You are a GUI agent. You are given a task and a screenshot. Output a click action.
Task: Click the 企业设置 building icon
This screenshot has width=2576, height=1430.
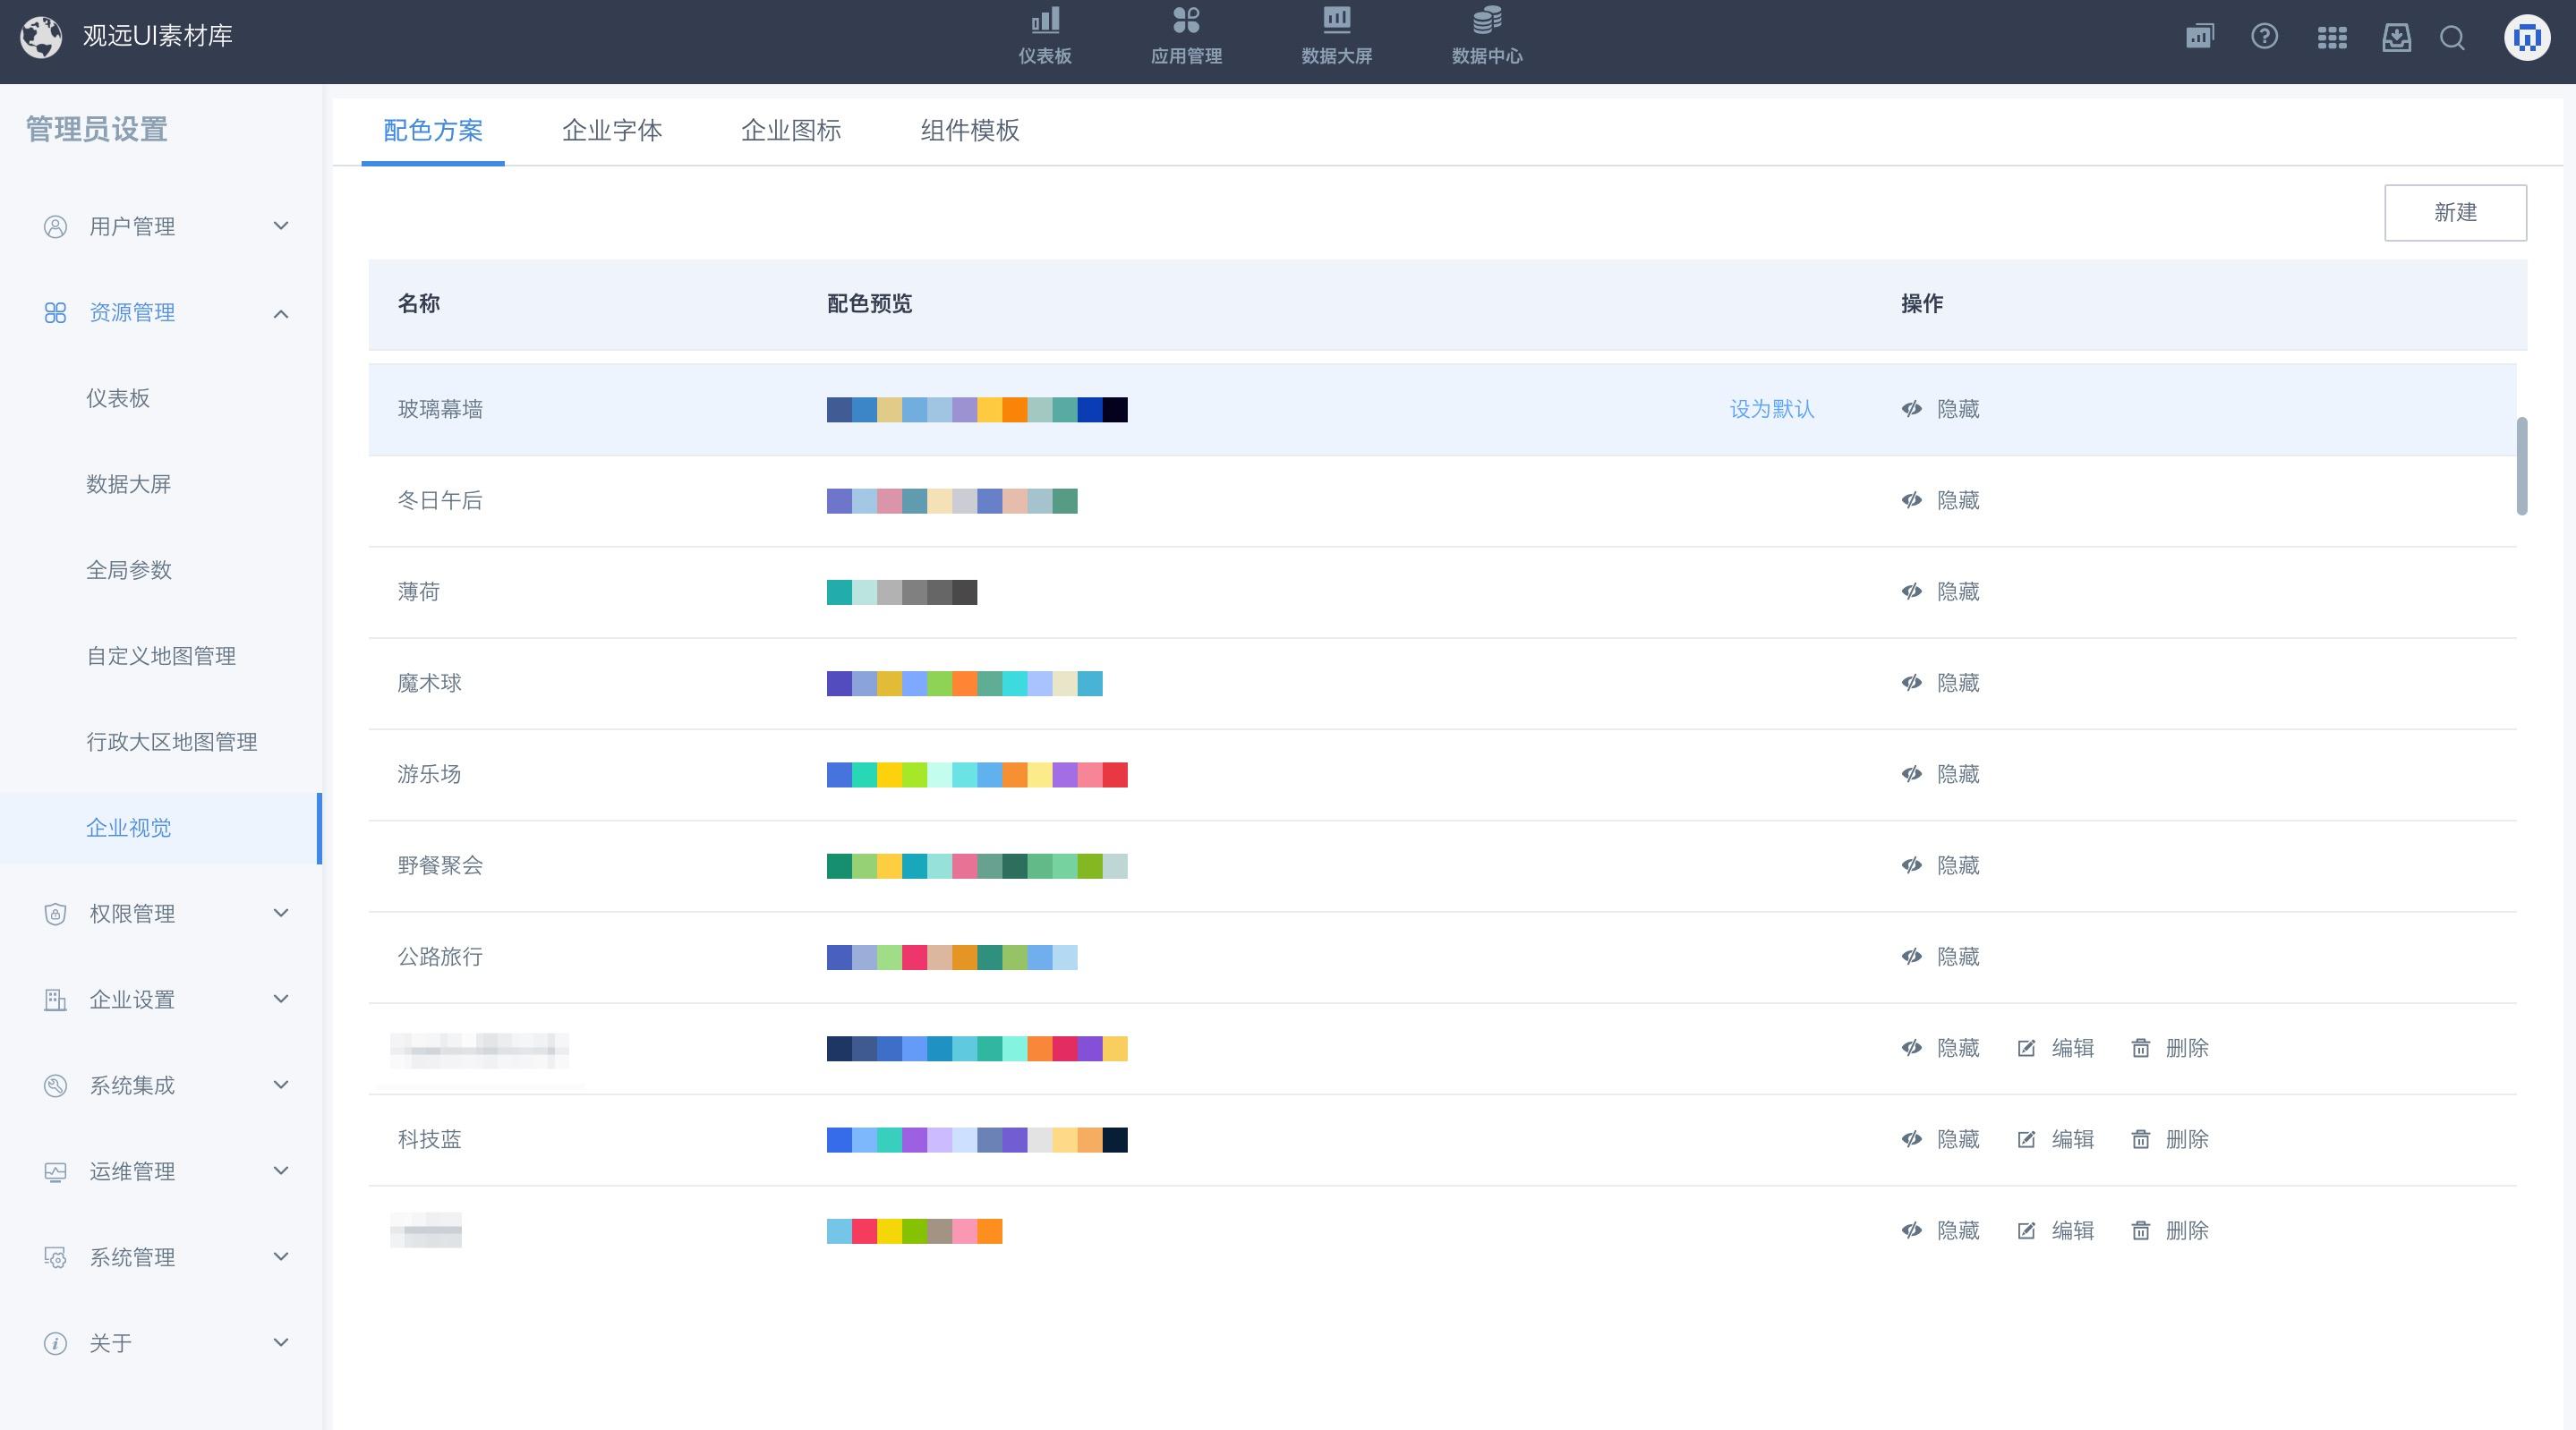tap(55, 1000)
